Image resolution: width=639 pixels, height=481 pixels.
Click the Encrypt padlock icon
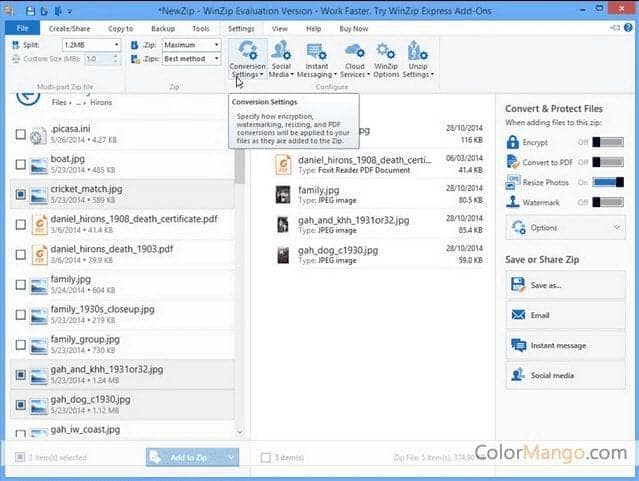pos(512,142)
